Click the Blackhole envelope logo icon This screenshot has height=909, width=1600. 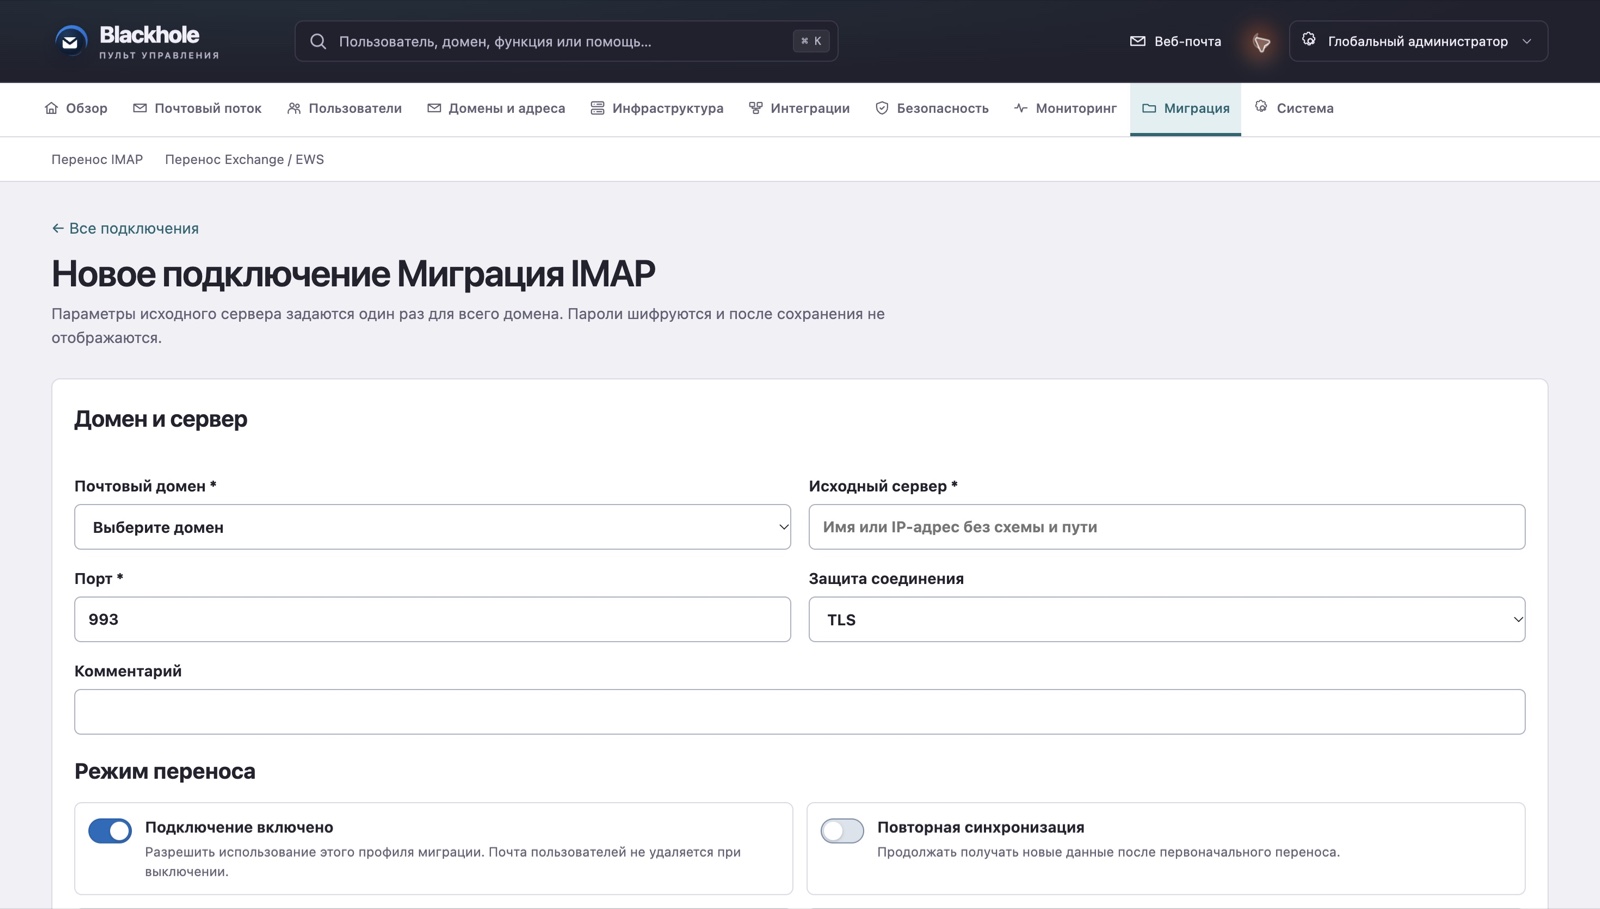tap(70, 41)
